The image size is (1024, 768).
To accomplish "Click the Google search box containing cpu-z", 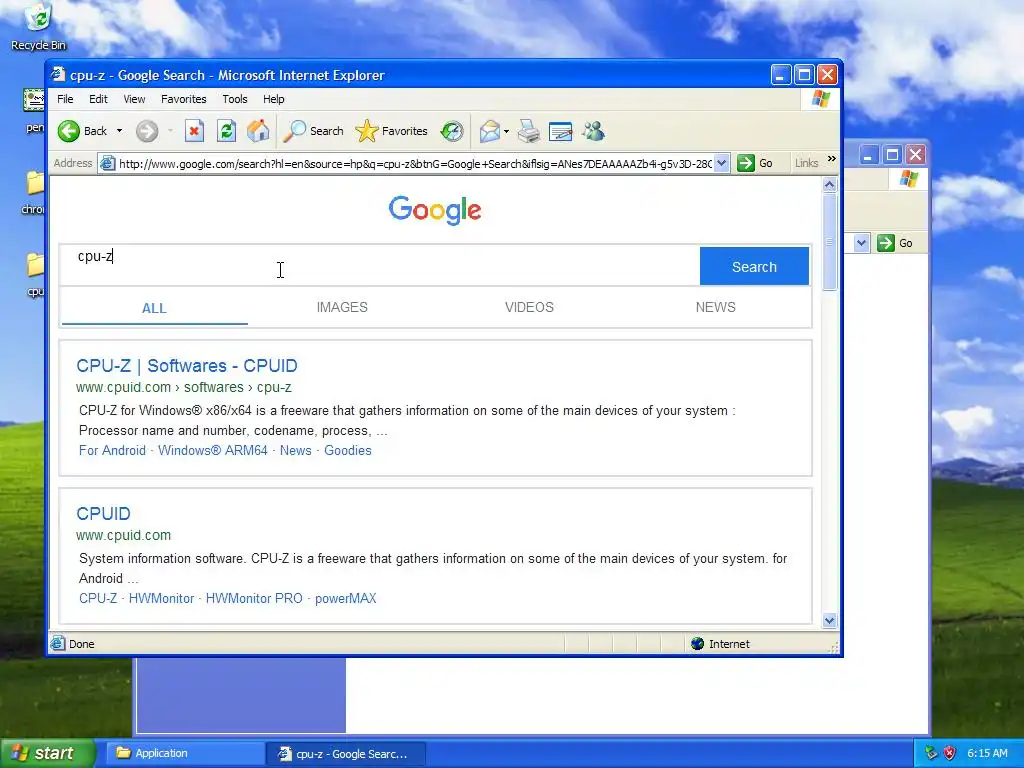I will [379, 265].
